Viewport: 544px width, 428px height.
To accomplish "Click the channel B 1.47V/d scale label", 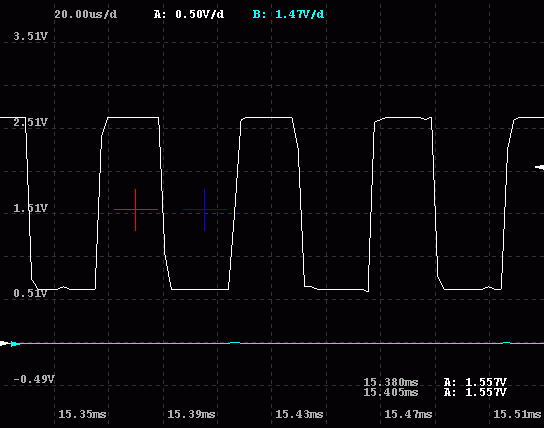I will click(x=288, y=15).
